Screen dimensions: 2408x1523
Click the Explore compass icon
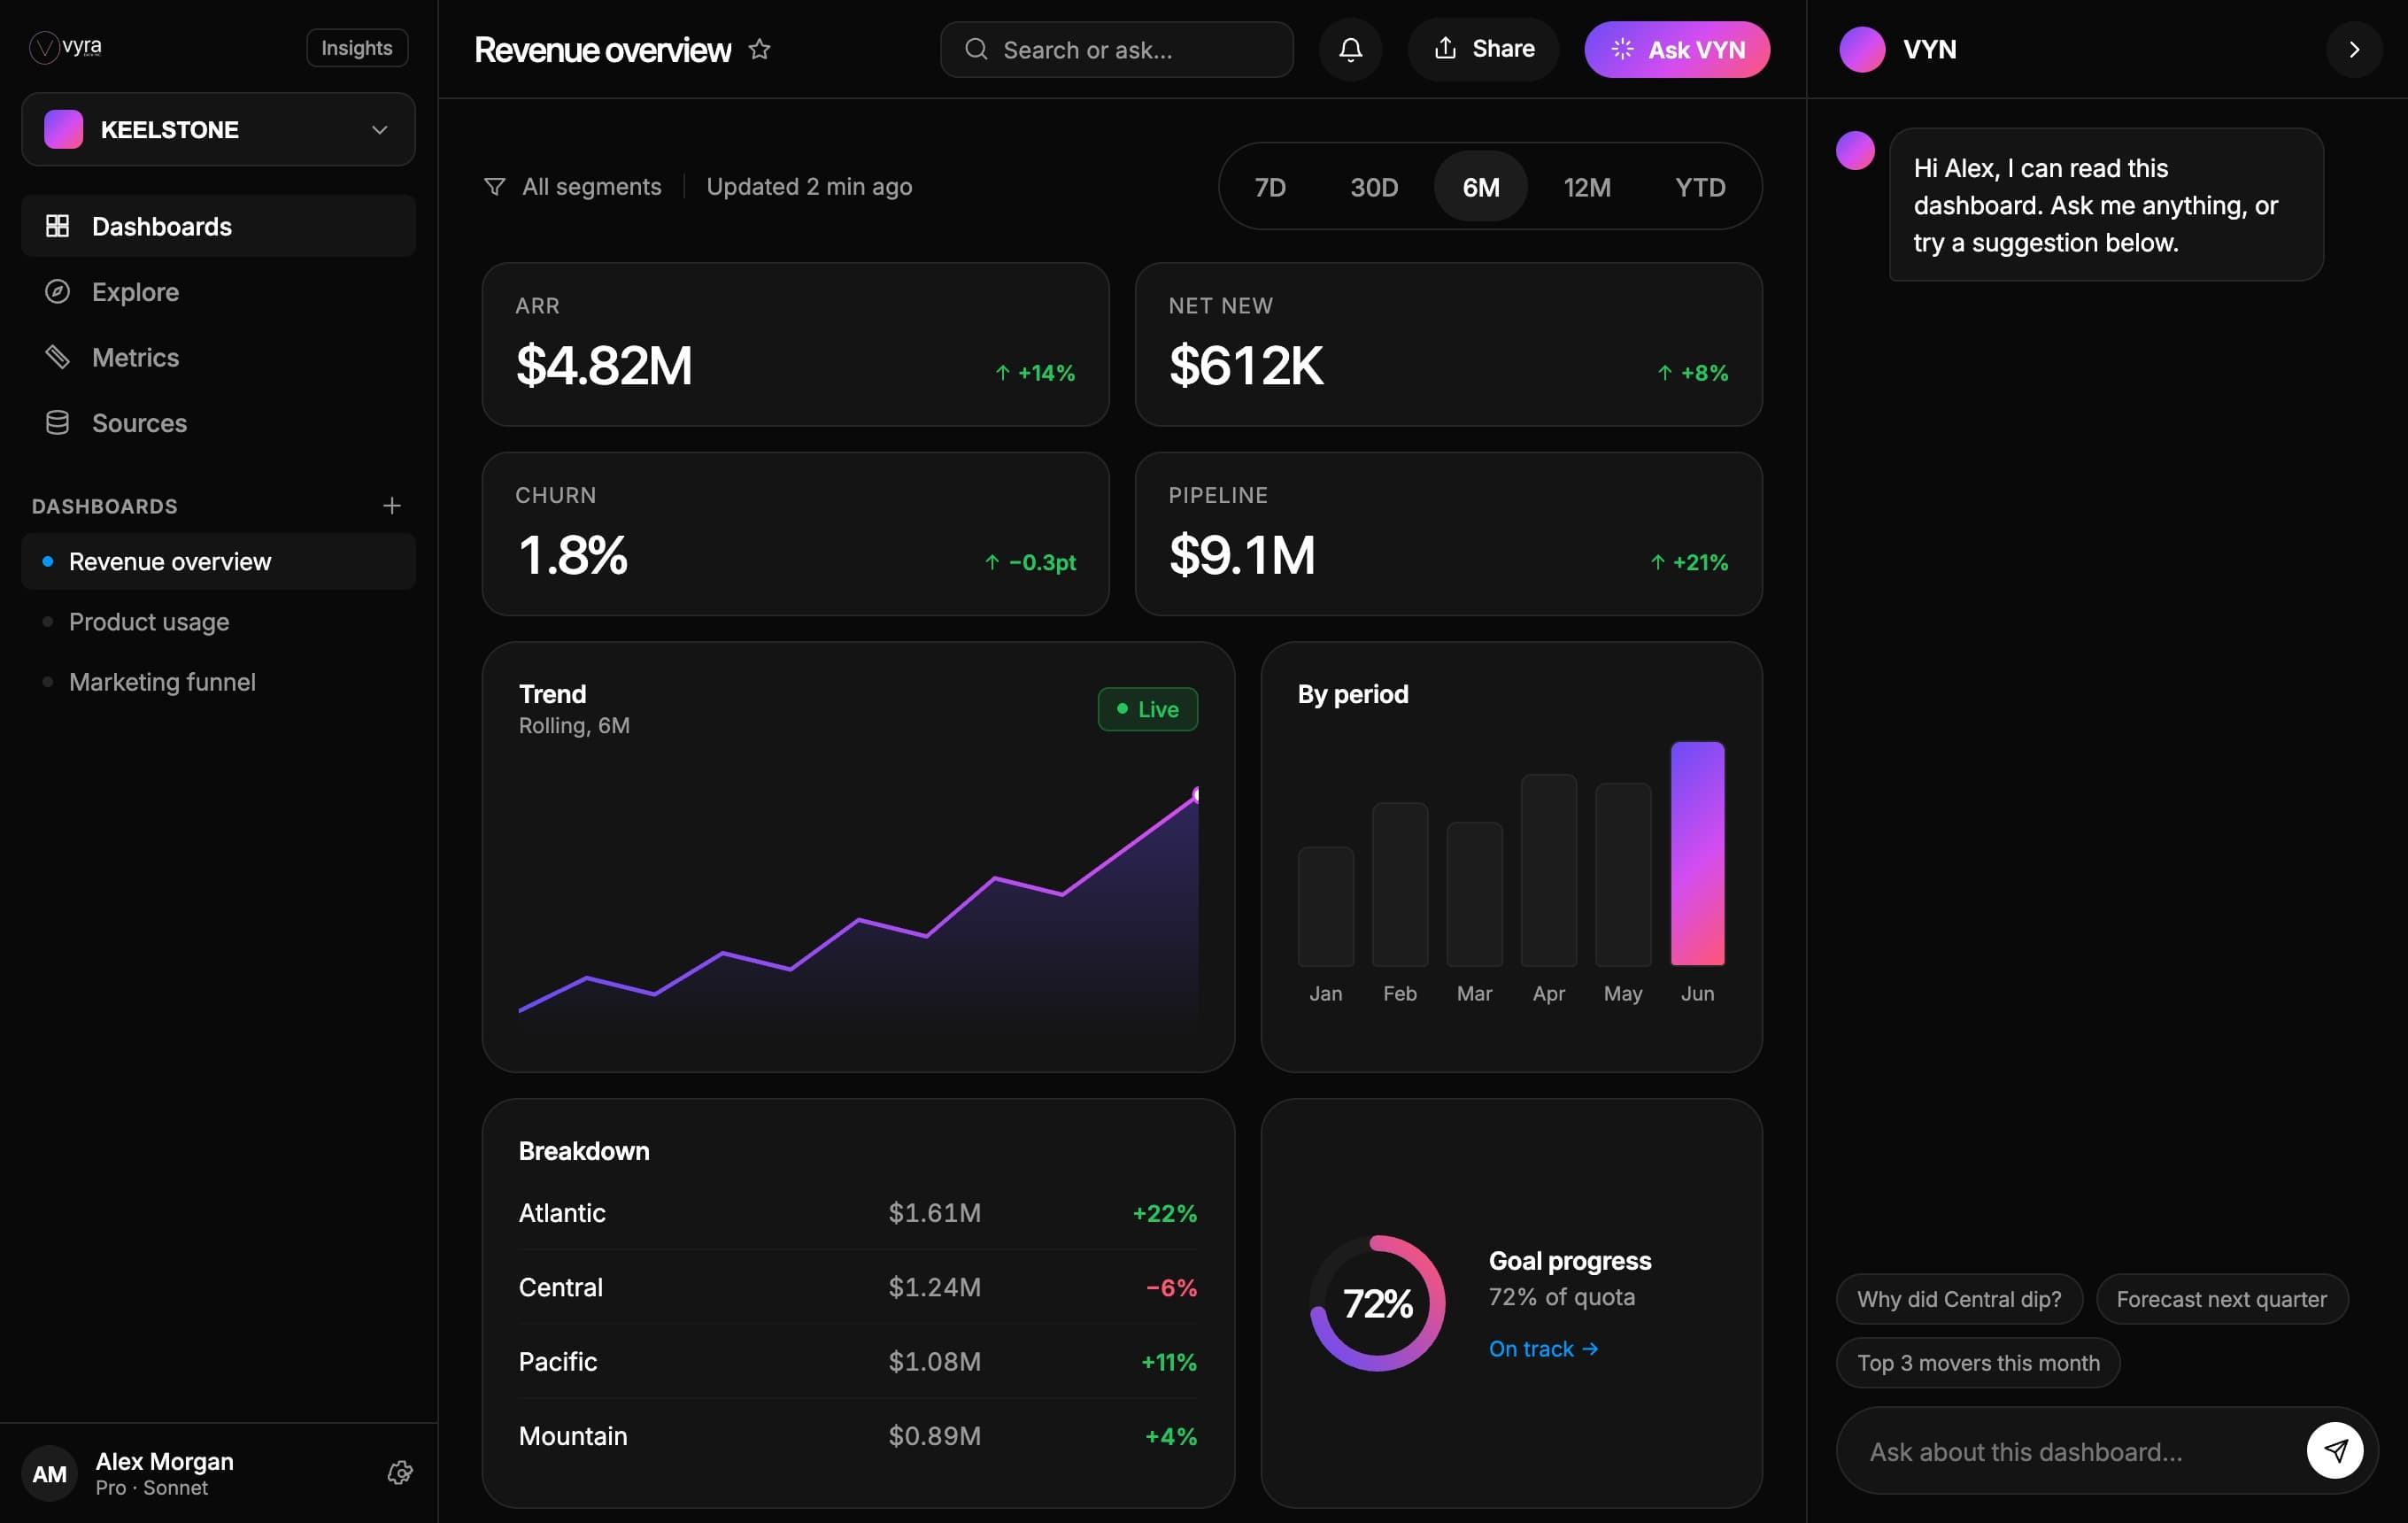click(x=57, y=292)
